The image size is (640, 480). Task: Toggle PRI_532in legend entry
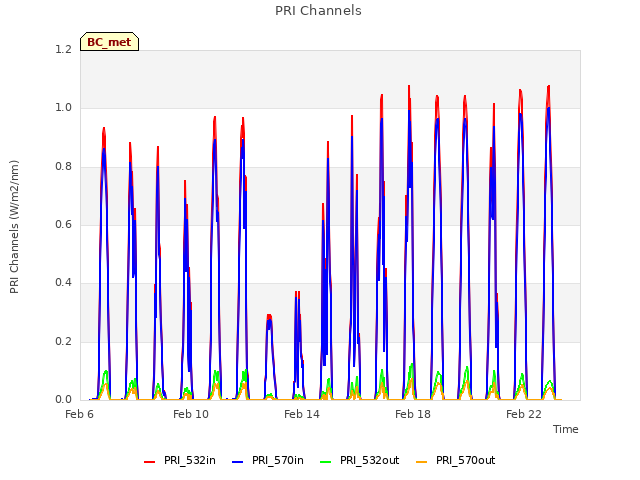point(180,460)
